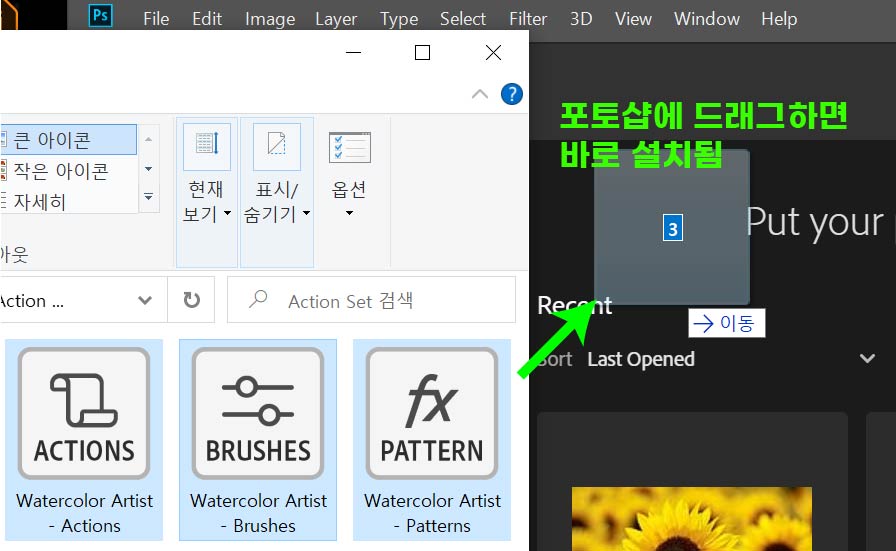Open the File menu in Photoshop
Screen dimensions: 896x551
pyautogui.click(x=156, y=19)
